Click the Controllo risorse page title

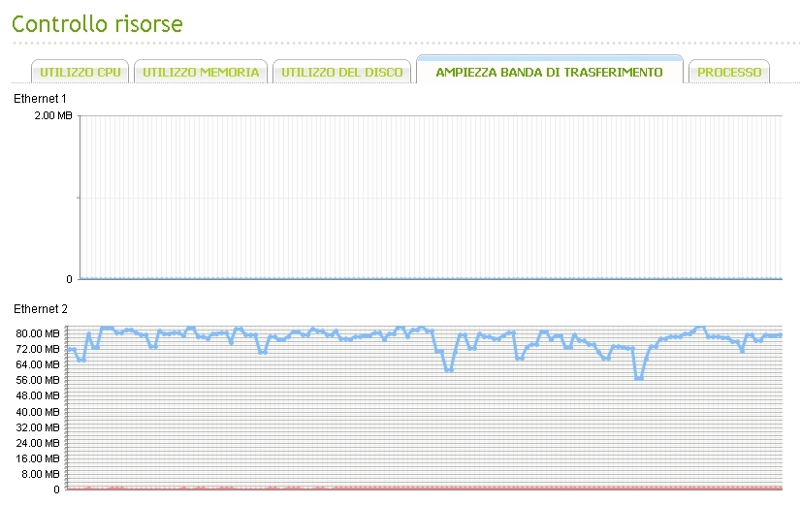97,23
